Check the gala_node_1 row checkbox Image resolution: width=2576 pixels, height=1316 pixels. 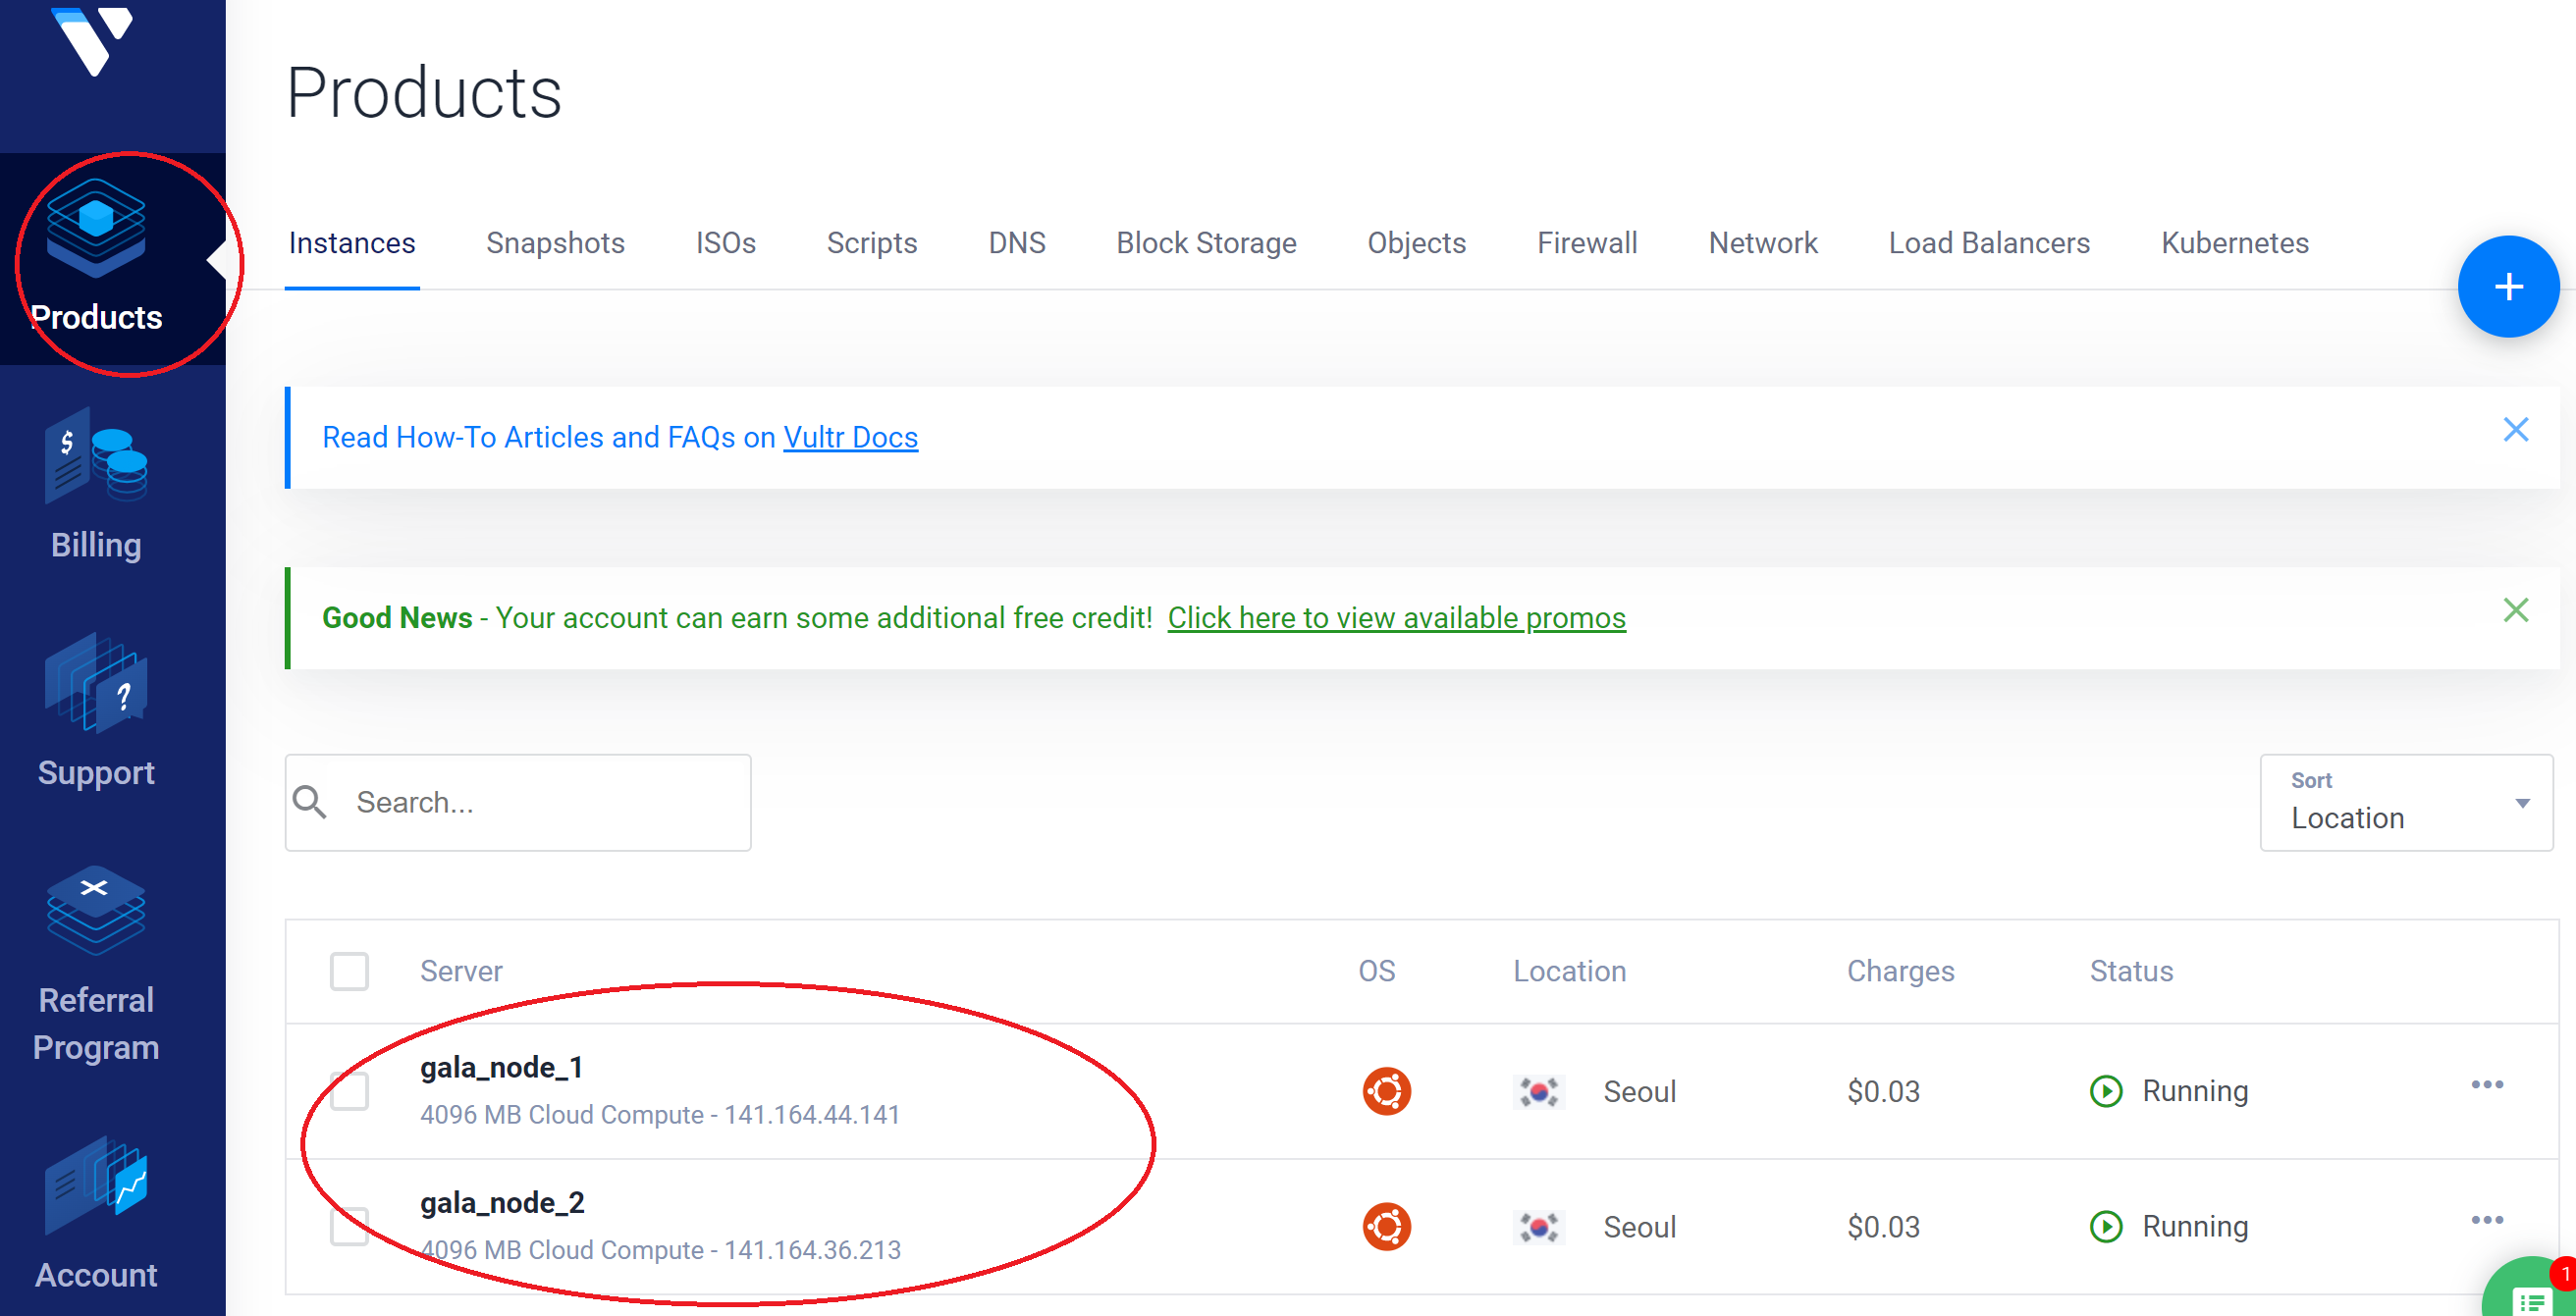point(349,1091)
